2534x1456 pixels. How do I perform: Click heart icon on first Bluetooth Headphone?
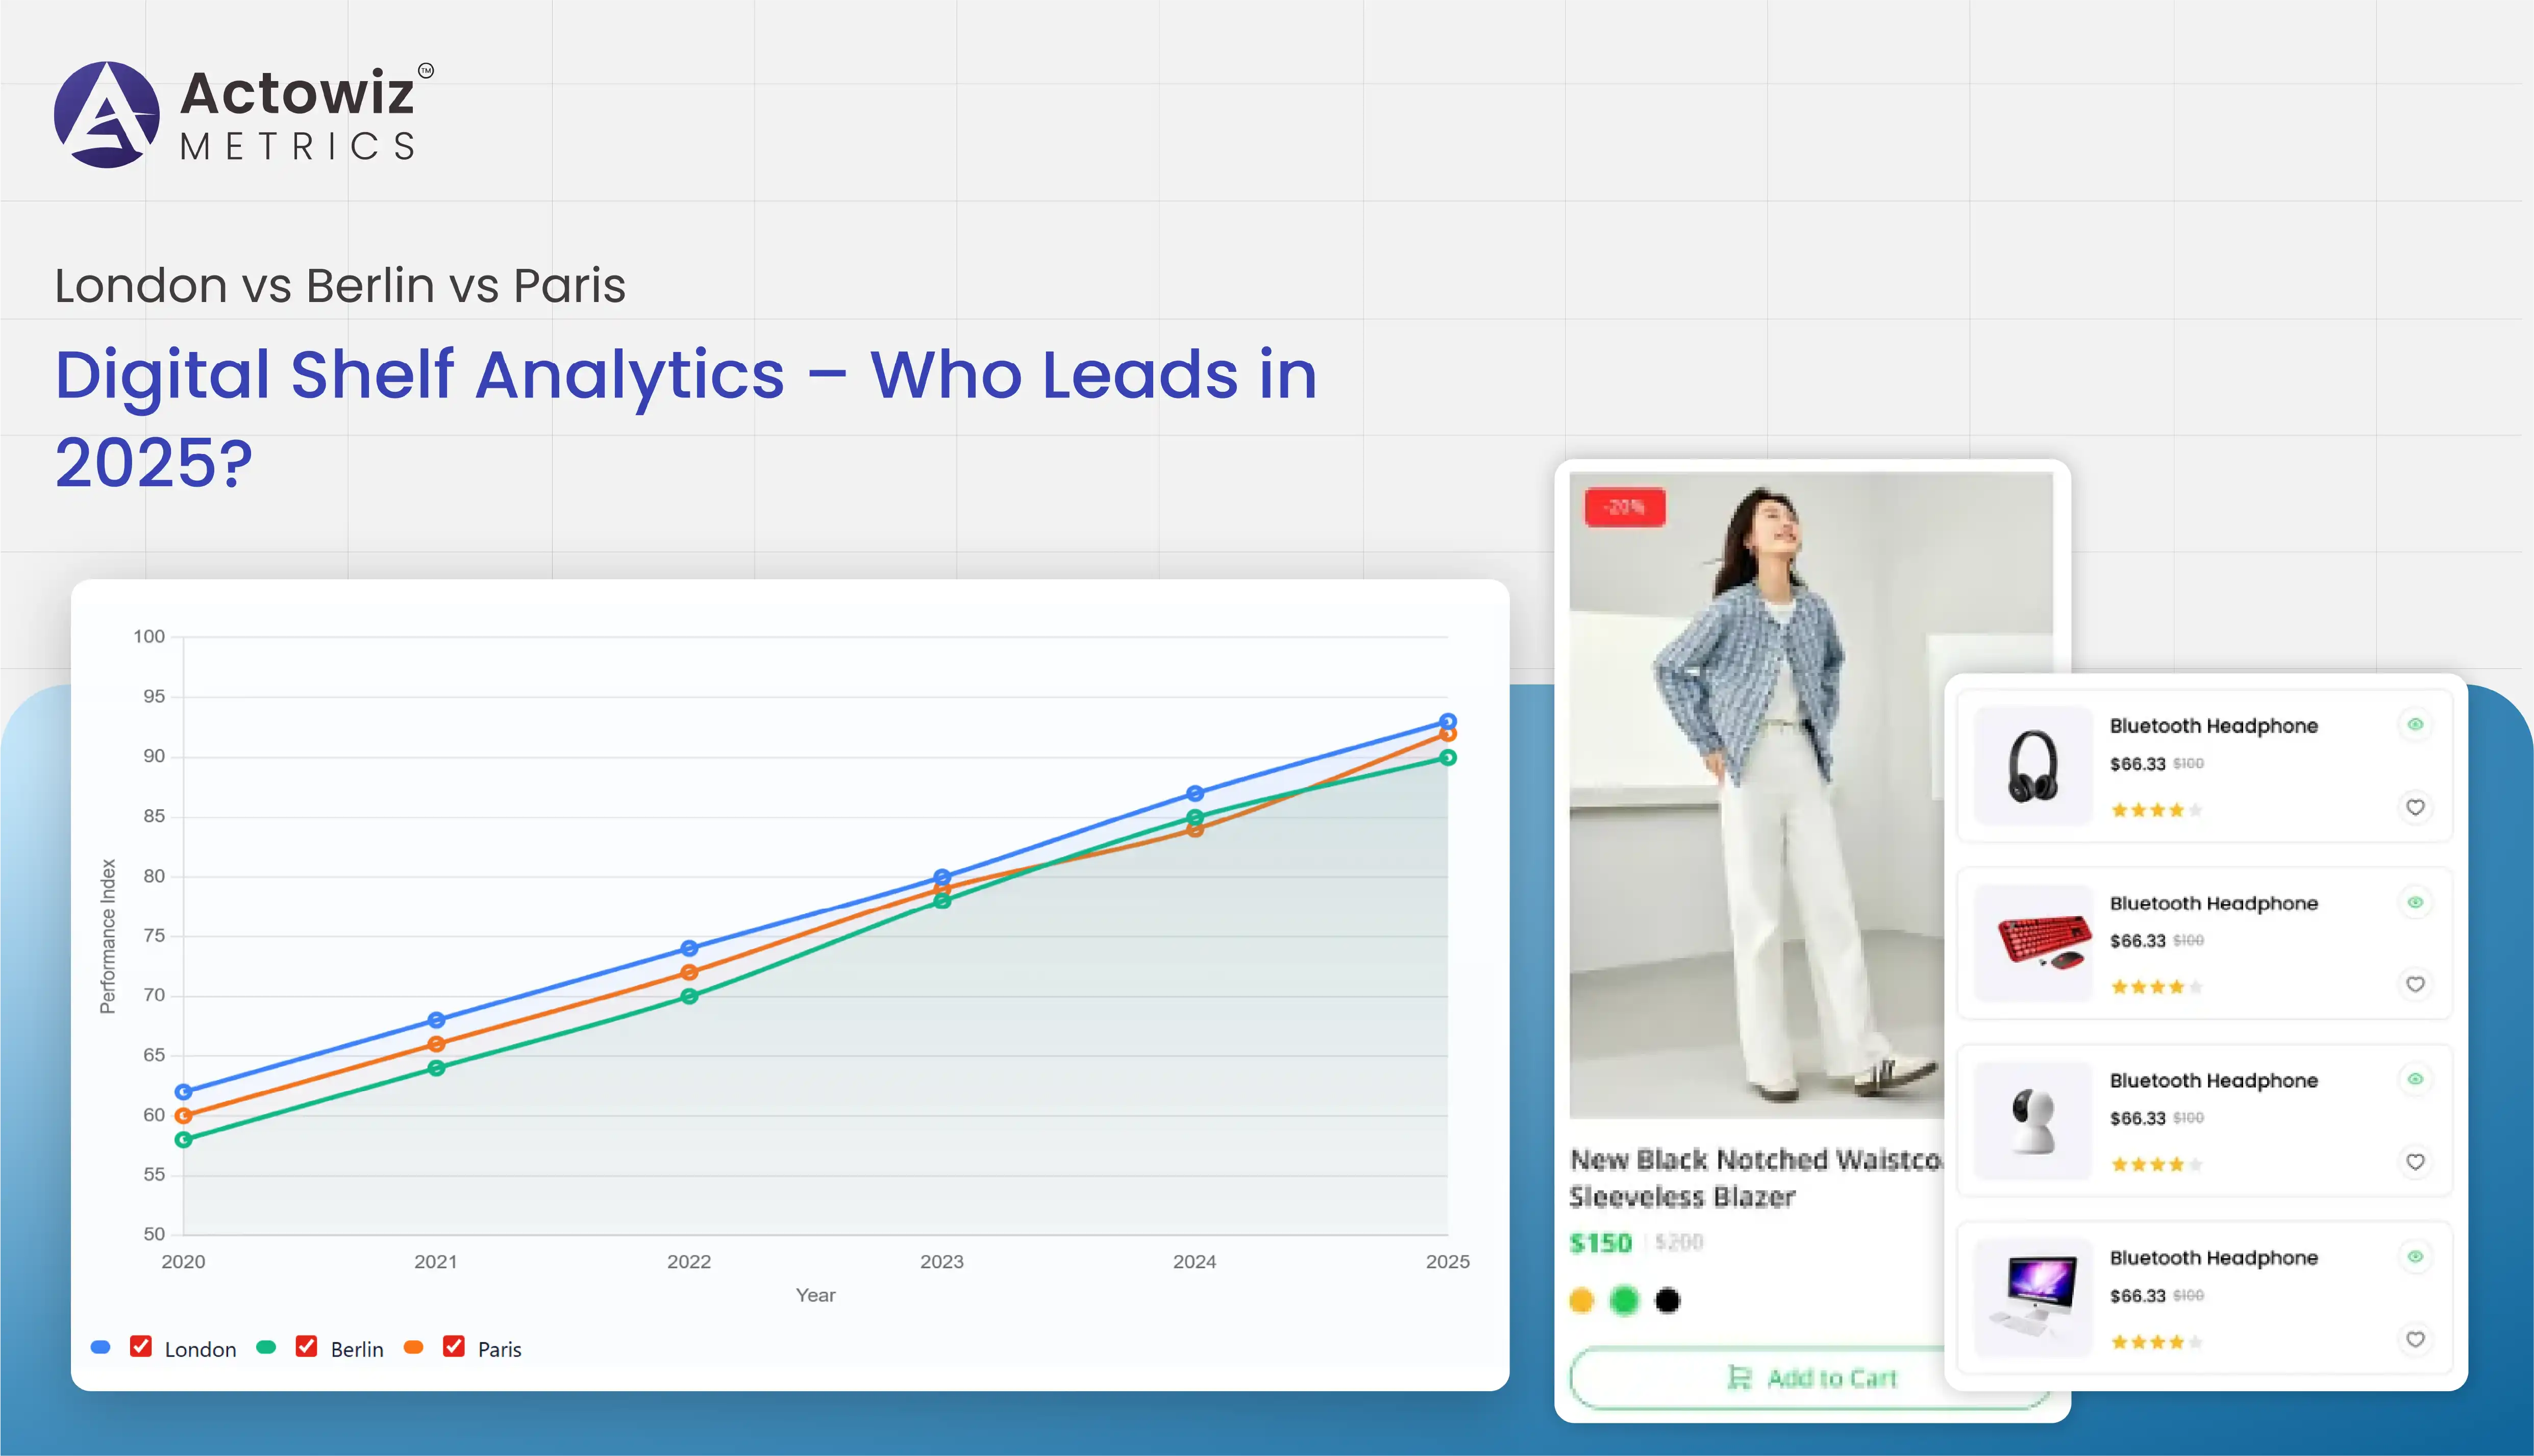click(x=2415, y=807)
